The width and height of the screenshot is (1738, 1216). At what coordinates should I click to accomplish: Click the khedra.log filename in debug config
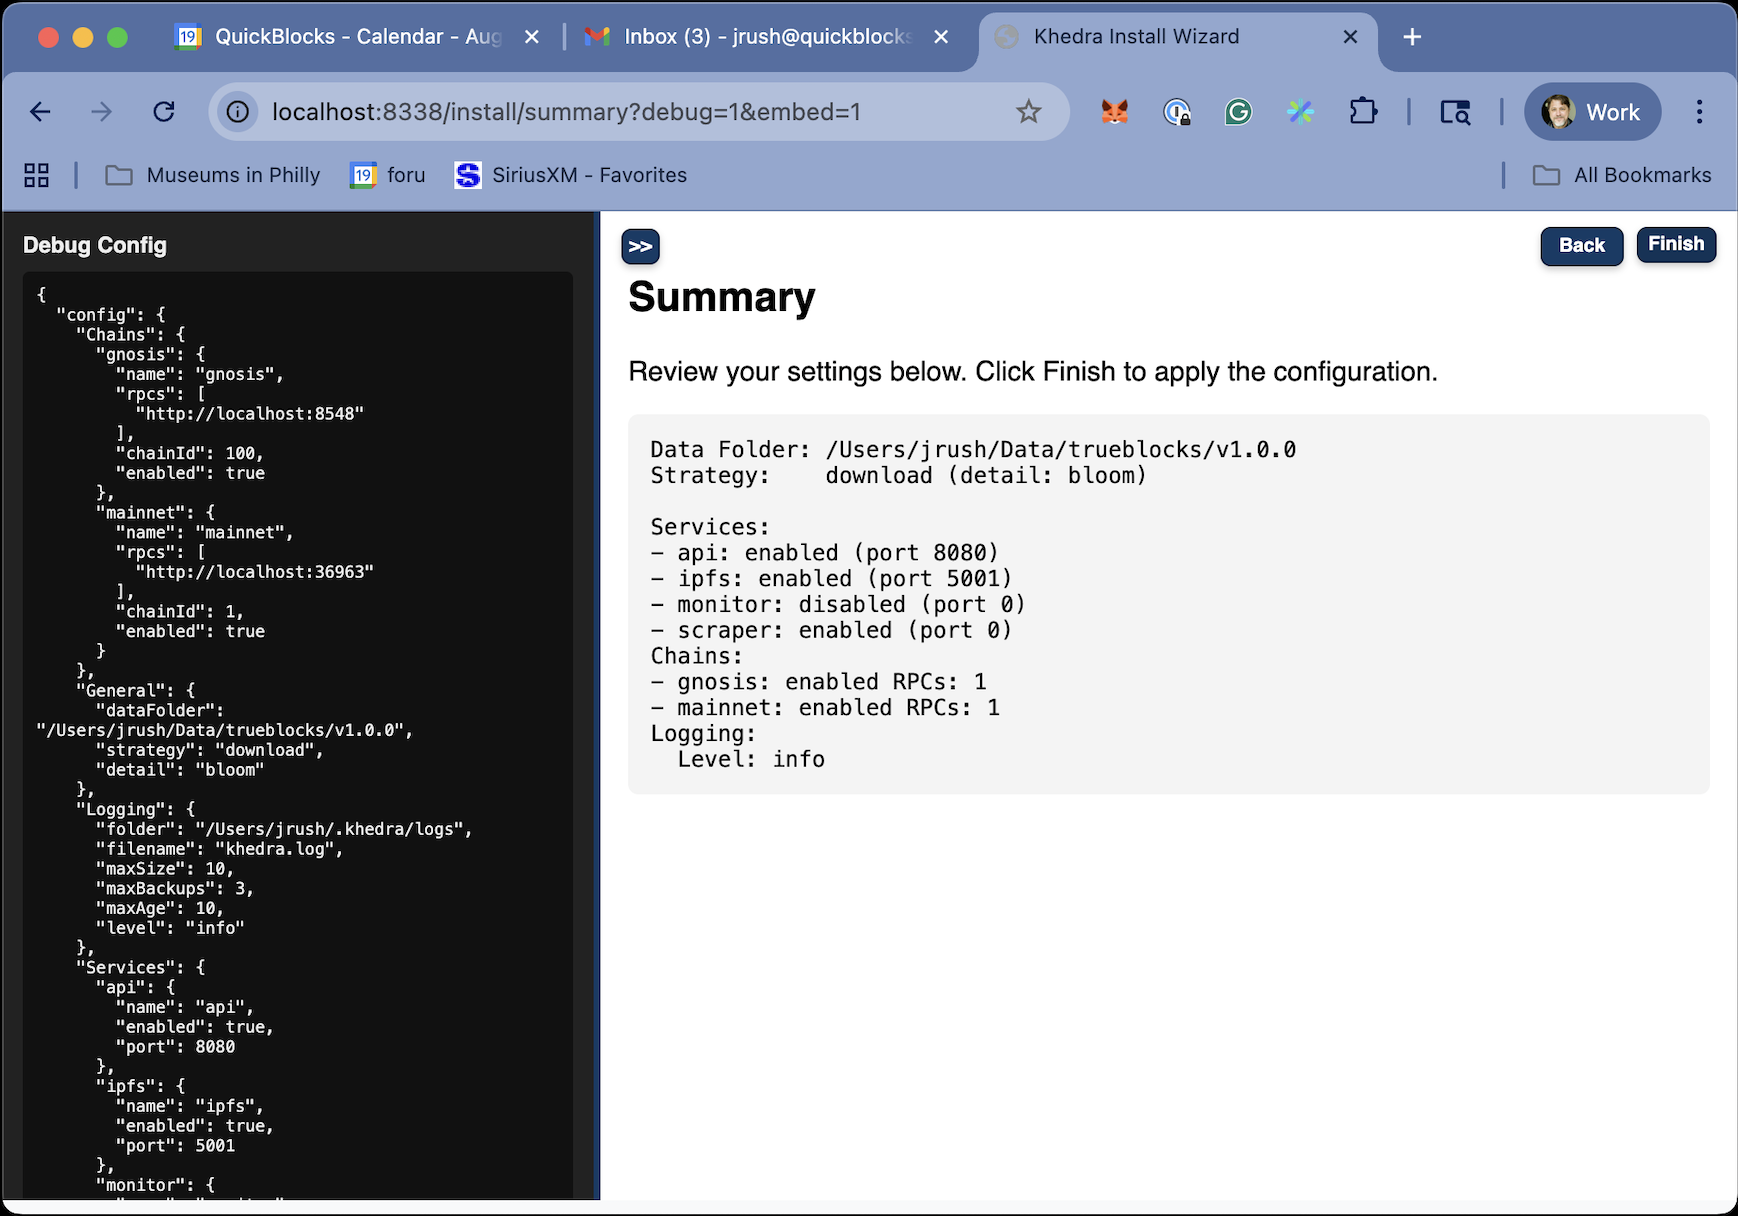220,849
